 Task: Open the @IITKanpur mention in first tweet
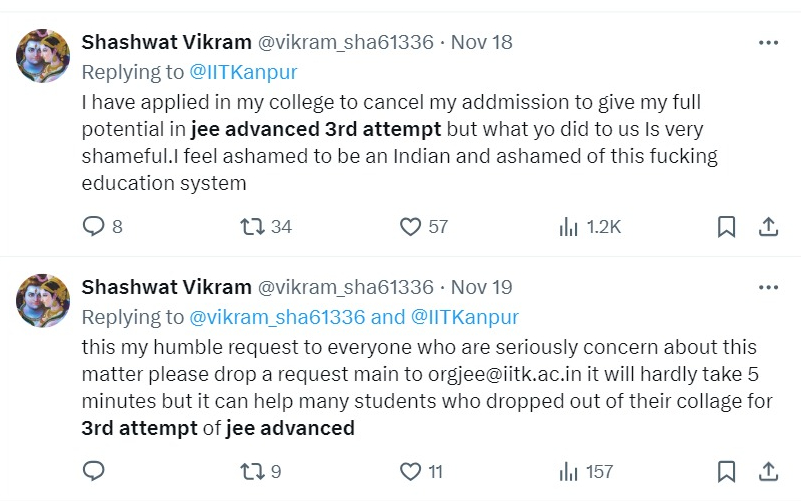click(x=244, y=72)
